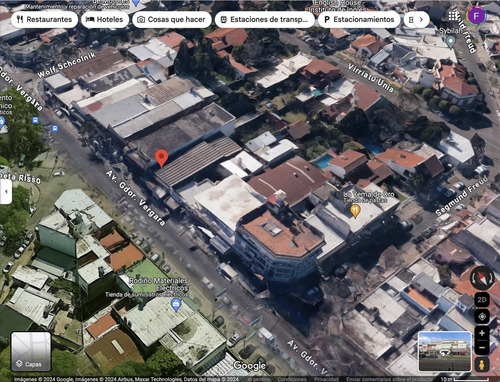Click the vehicle repair shop pin at top
This screenshot has width=500, height=382.
(136, 3)
